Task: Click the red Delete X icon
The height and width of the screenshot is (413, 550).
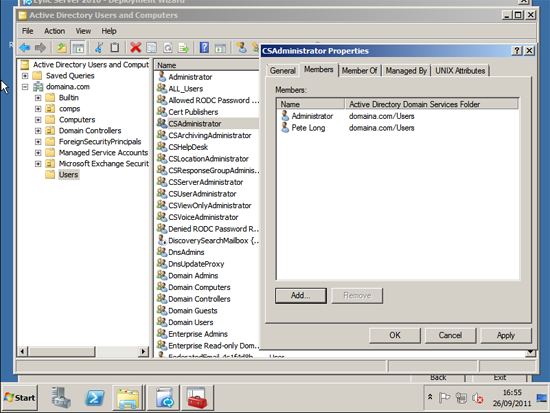Action: coord(135,47)
